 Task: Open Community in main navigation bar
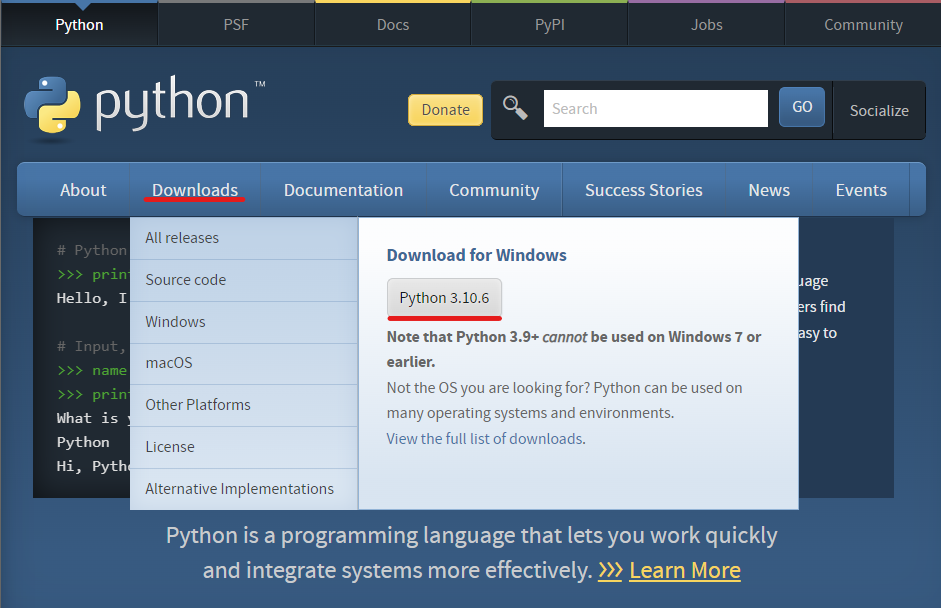[x=494, y=190]
